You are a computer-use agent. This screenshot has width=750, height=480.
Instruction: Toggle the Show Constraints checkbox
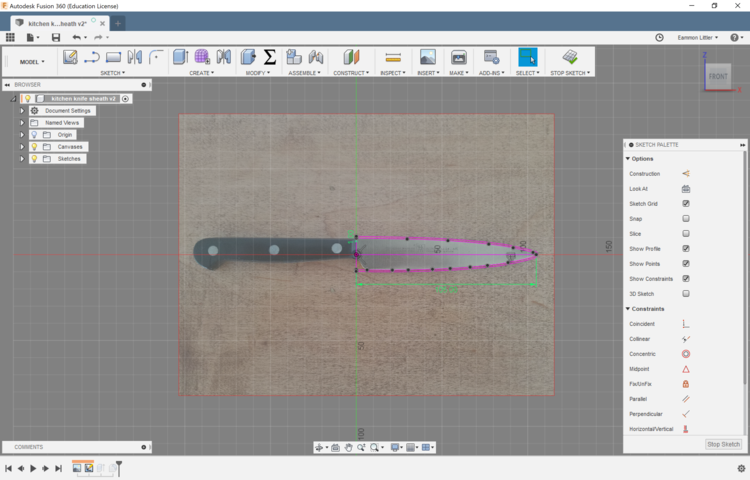click(x=686, y=279)
